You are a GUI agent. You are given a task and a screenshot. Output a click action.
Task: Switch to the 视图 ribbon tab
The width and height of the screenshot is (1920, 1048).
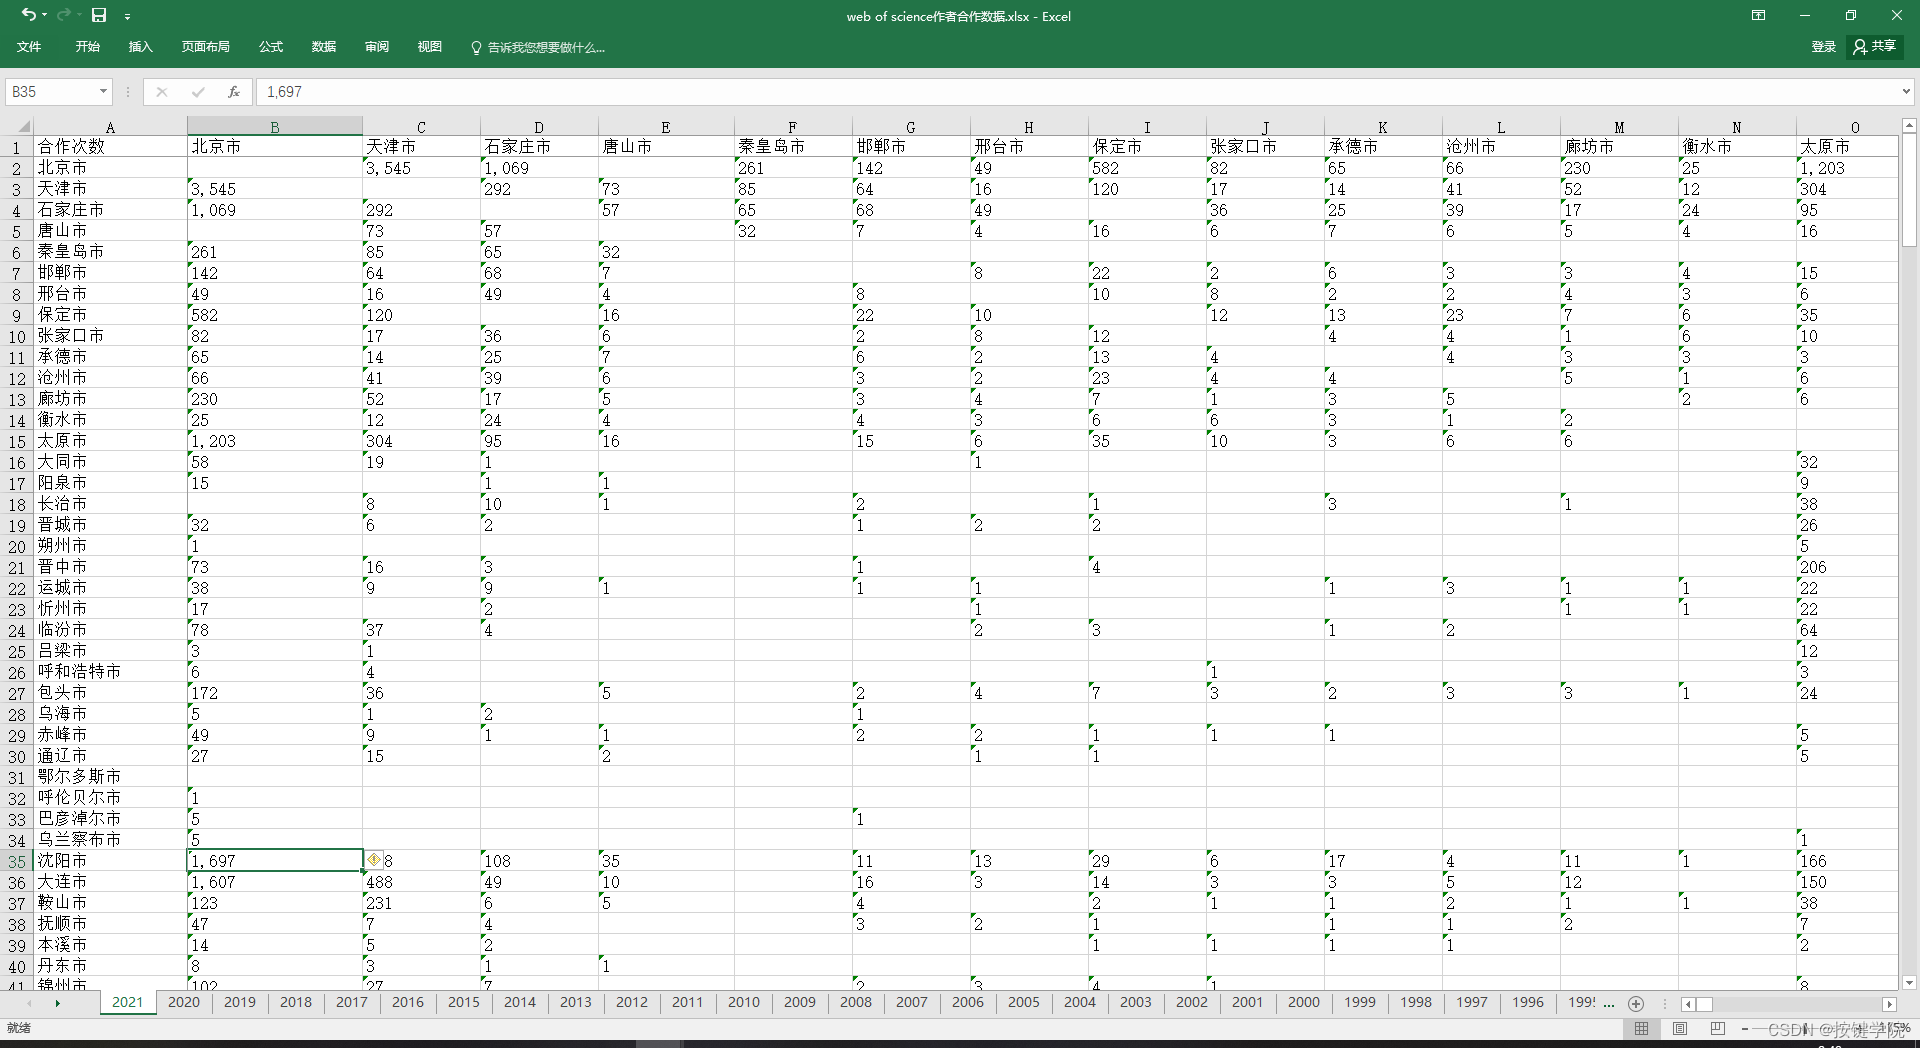[x=430, y=47]
